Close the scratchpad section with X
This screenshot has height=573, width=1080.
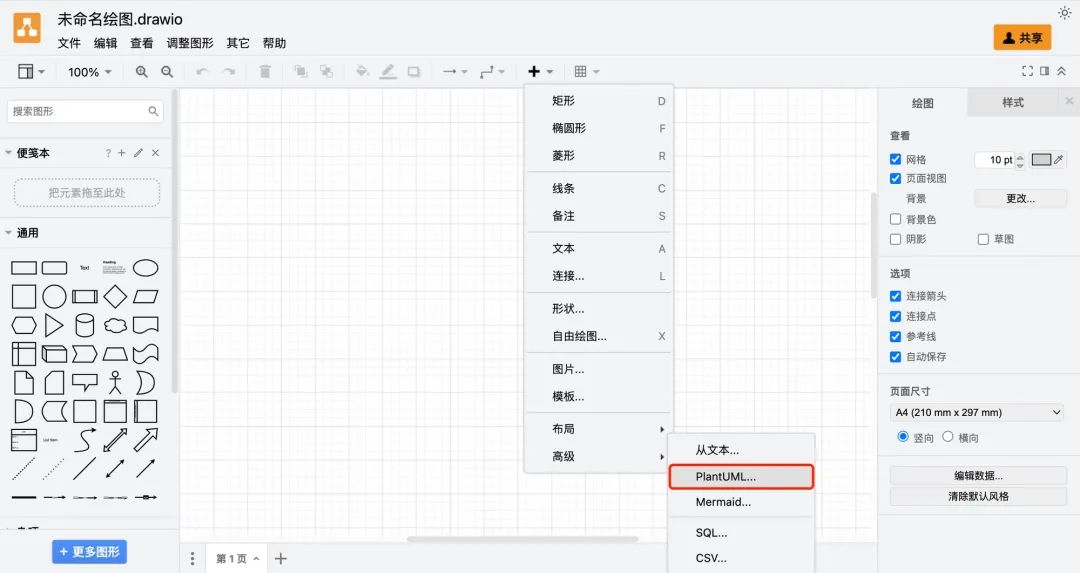156,153
